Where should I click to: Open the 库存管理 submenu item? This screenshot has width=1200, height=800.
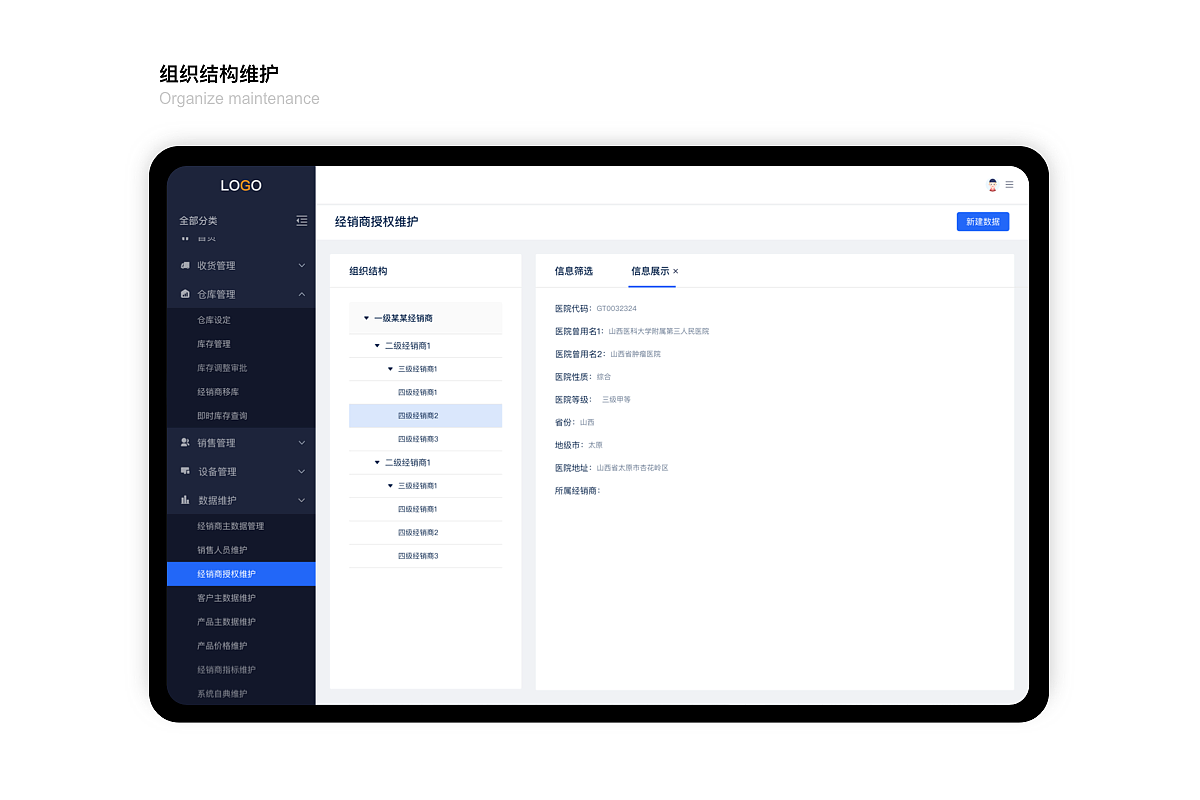pyautogui.click(x=214, y=344)
